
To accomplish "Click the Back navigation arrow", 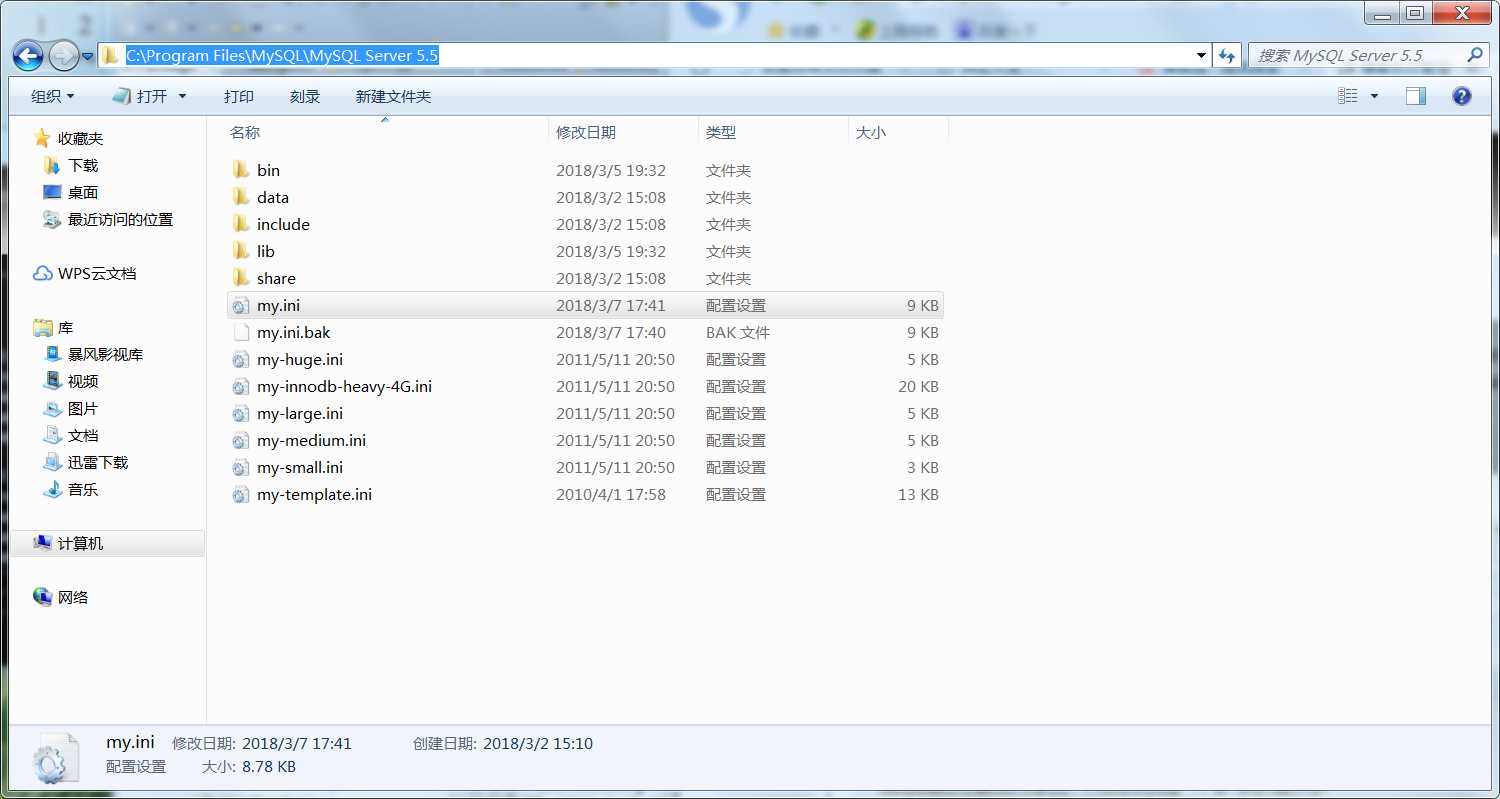I will pos(28,56).
